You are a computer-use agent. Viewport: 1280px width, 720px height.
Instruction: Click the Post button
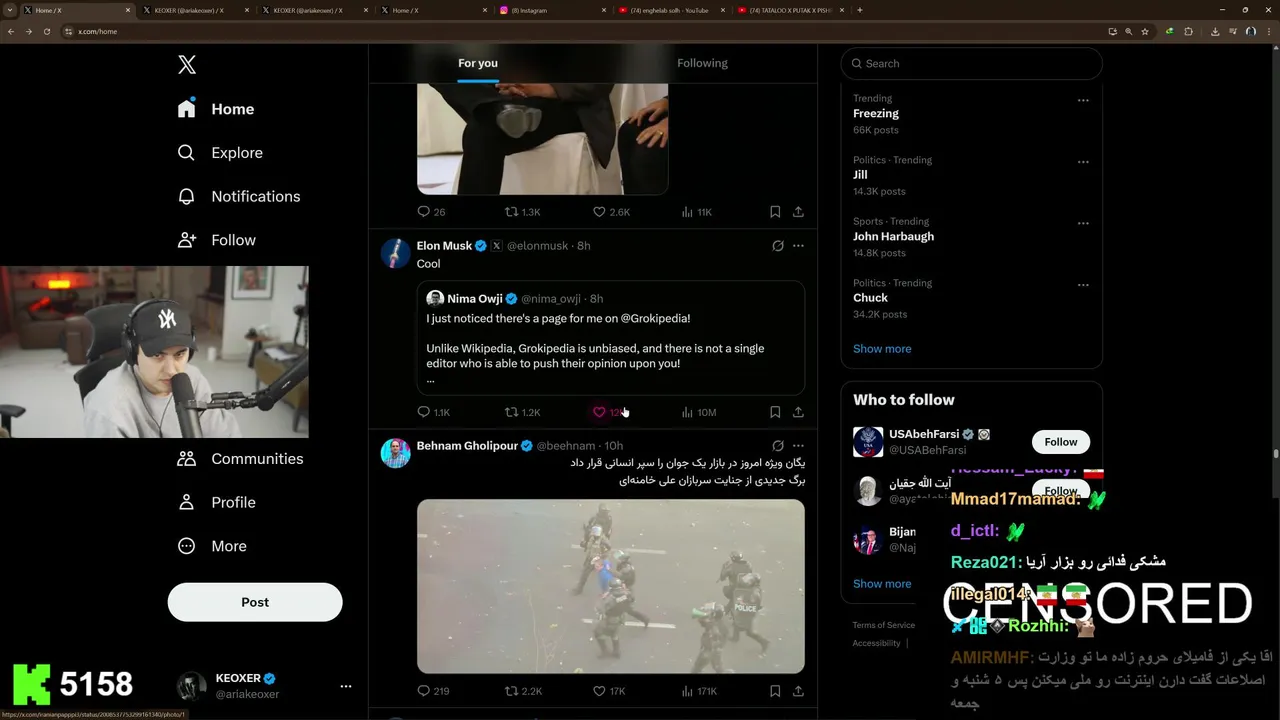click(x=255, y=602)
